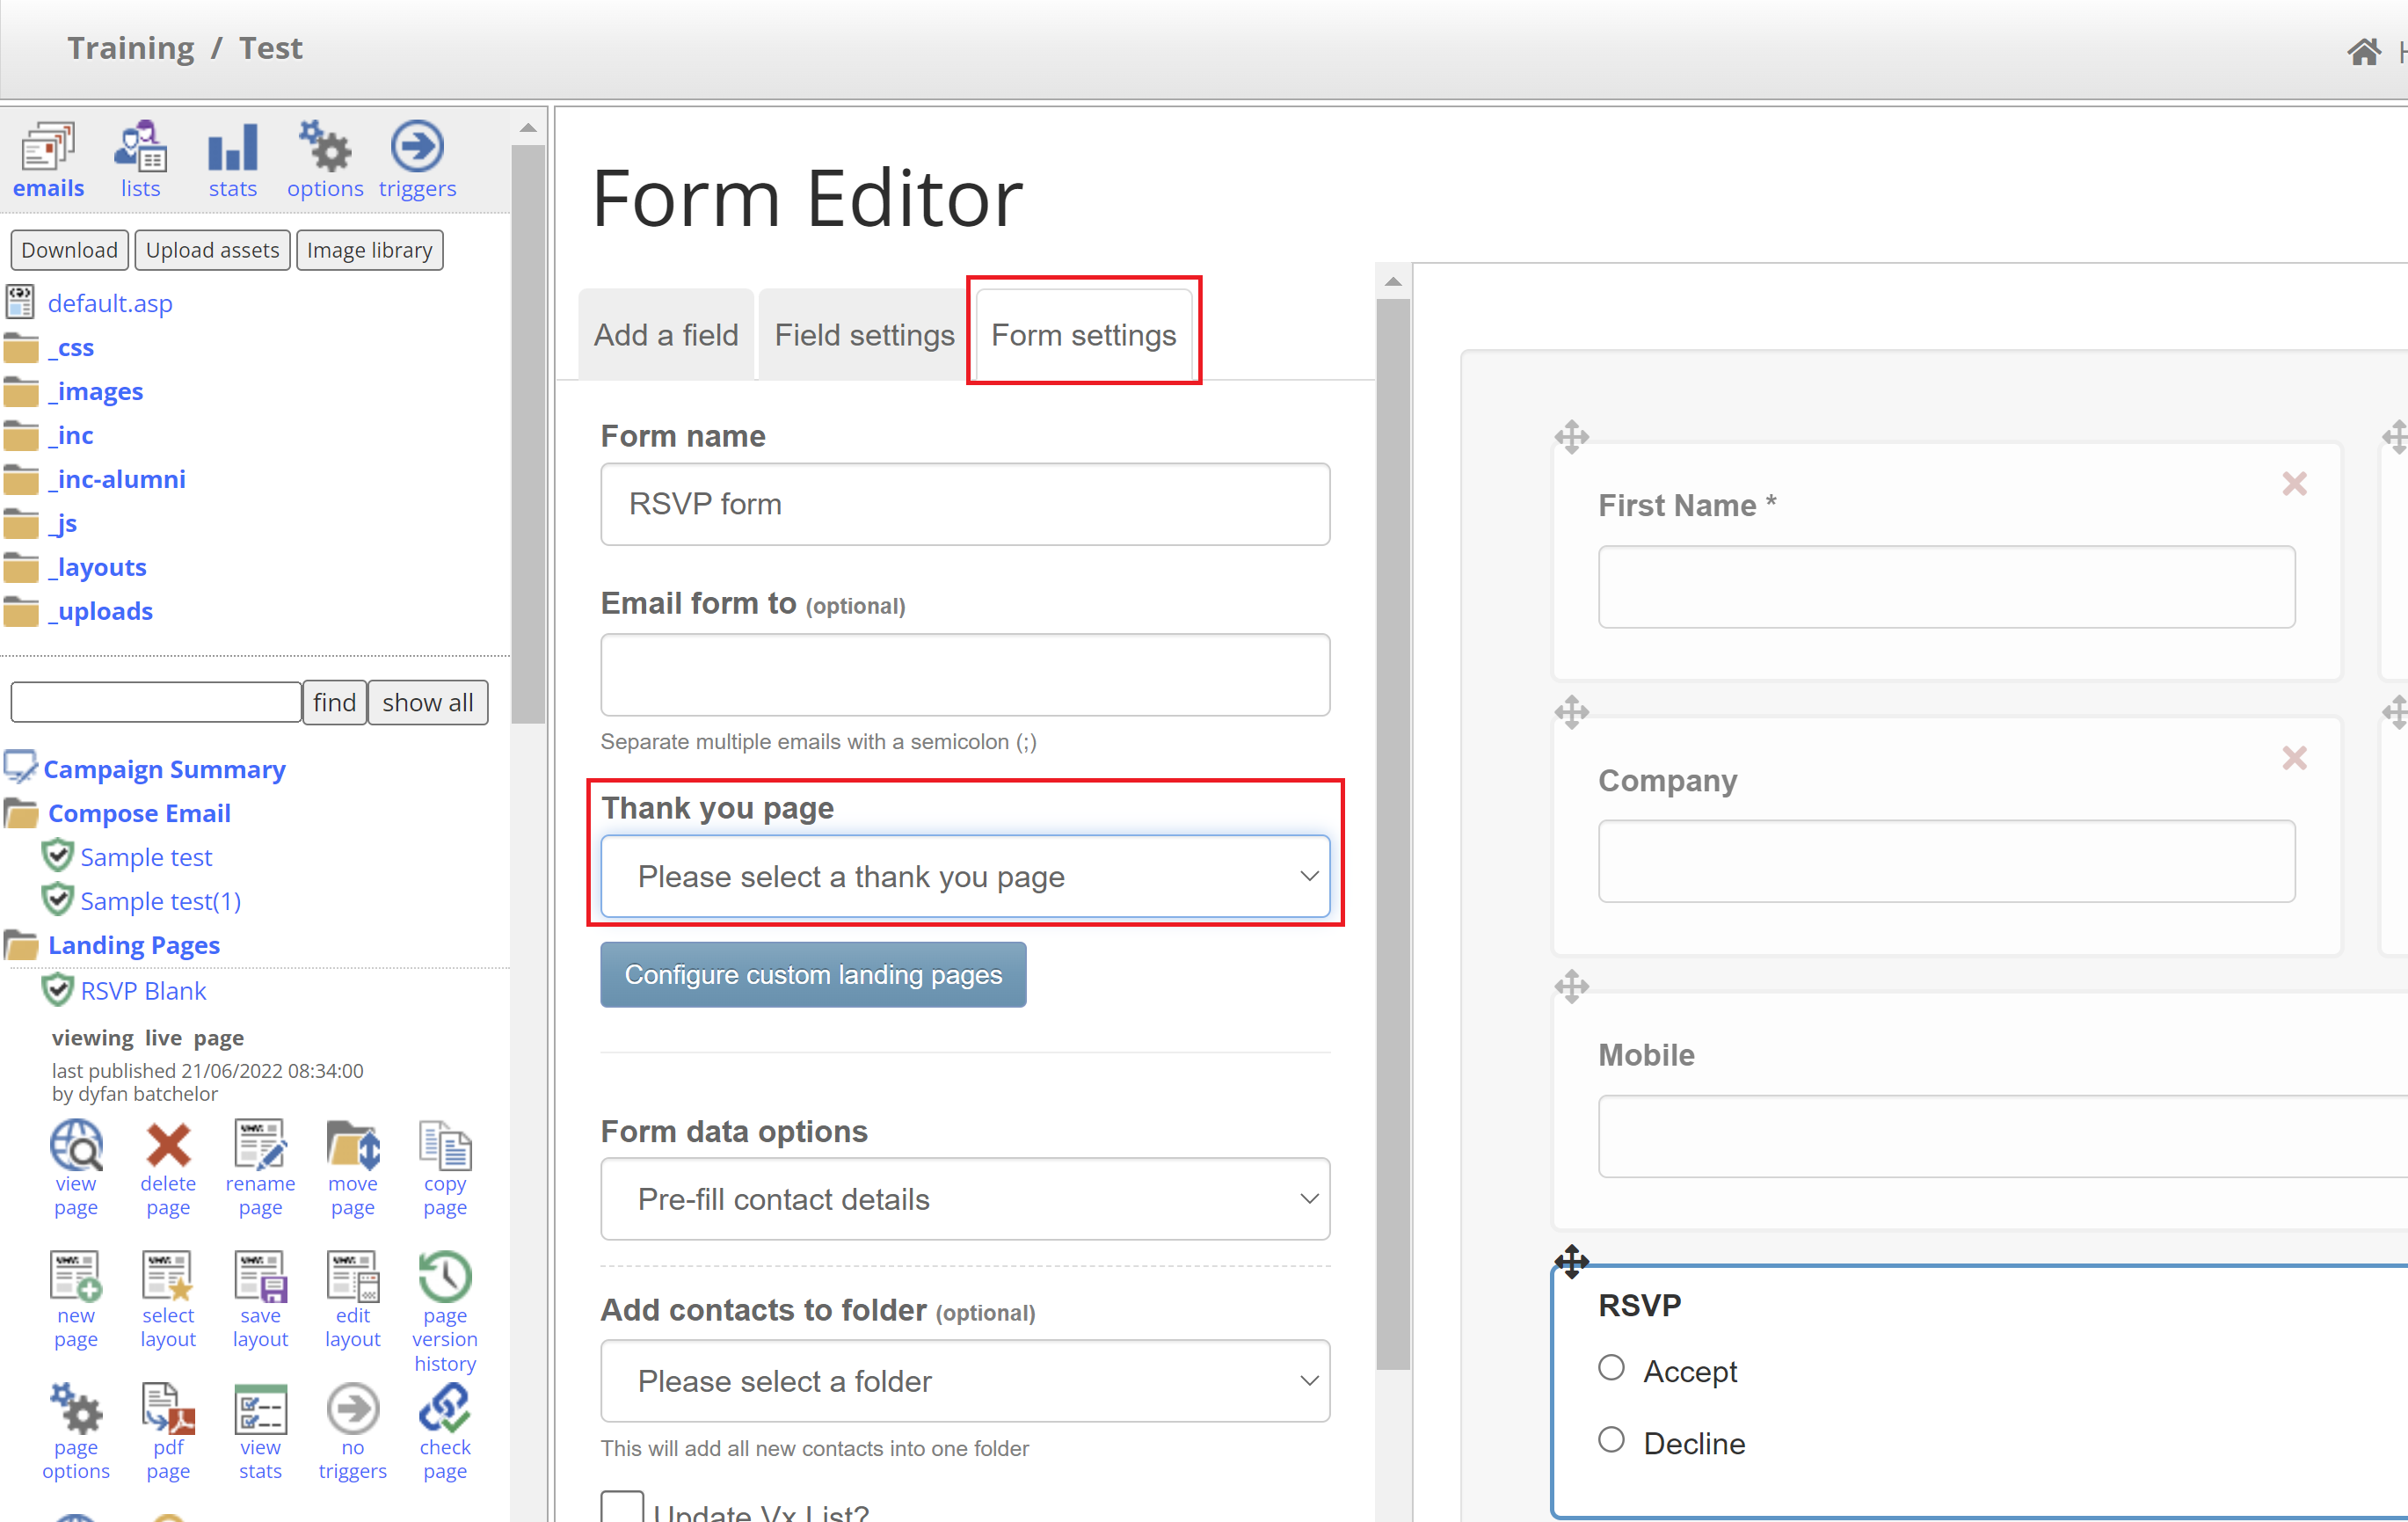The image size is (2408, 1522).
Task: Click the Upload assets button
Action: 213,250
